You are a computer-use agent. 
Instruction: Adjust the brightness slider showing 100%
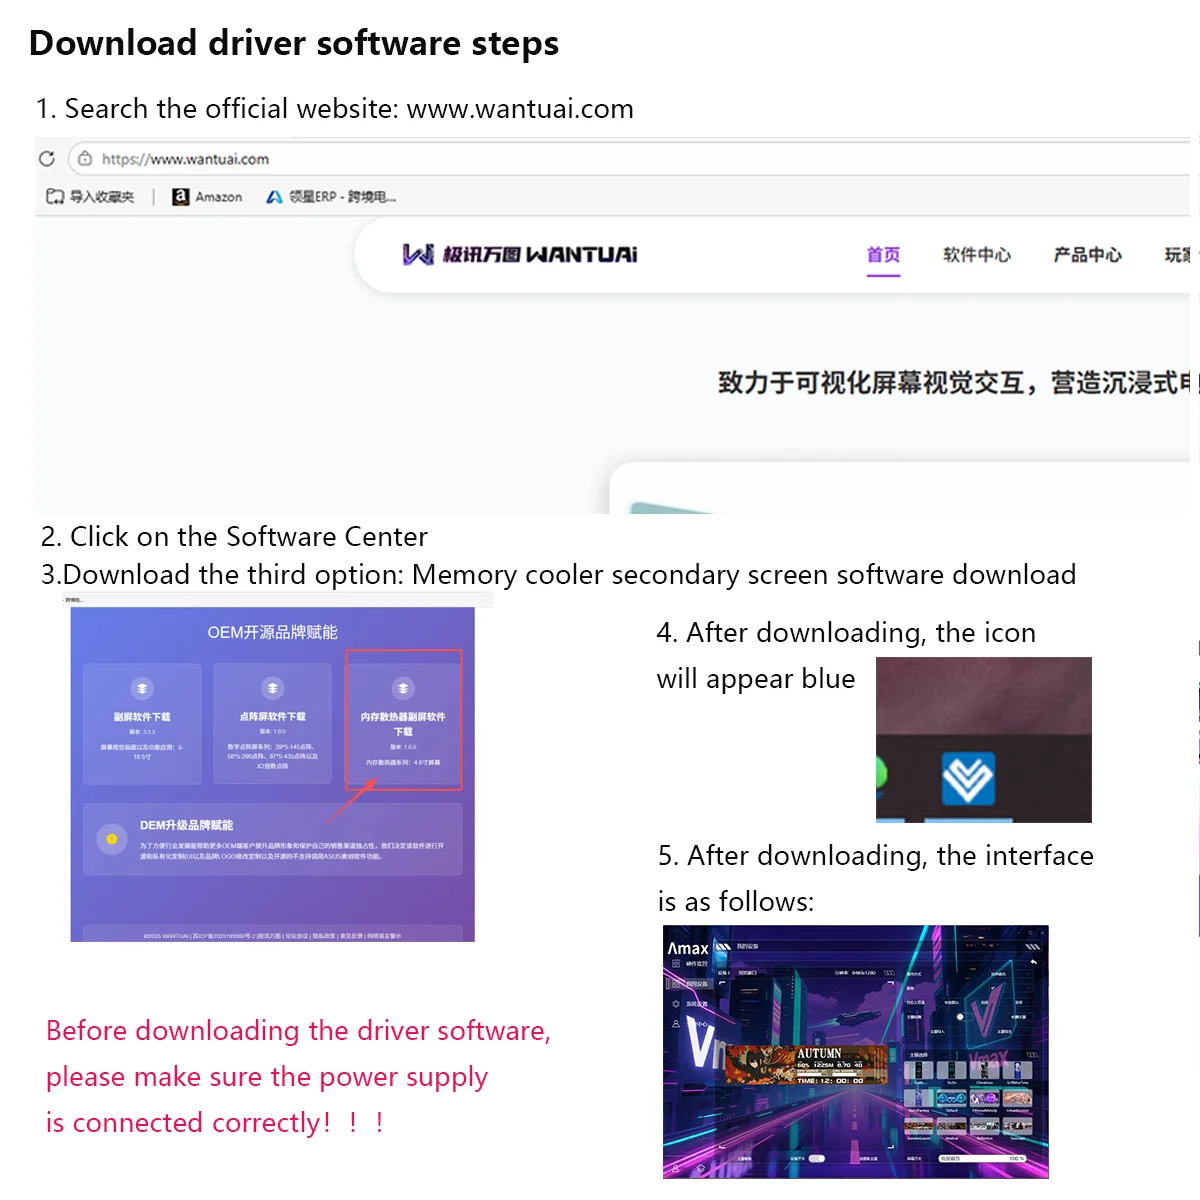pyautogui.click(x=982, y=1158)
